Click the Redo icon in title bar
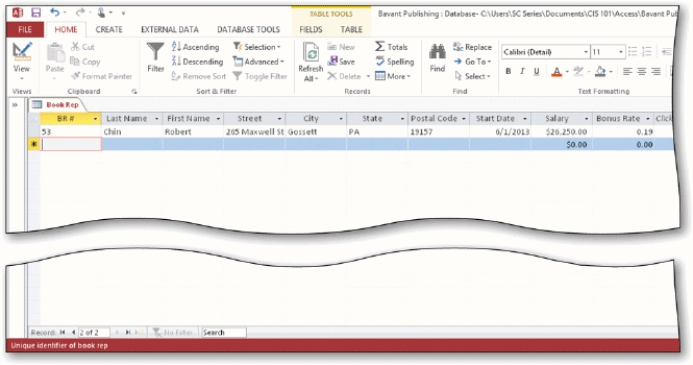Viewport: 693px width, 365px height. [x=80, y=12]
